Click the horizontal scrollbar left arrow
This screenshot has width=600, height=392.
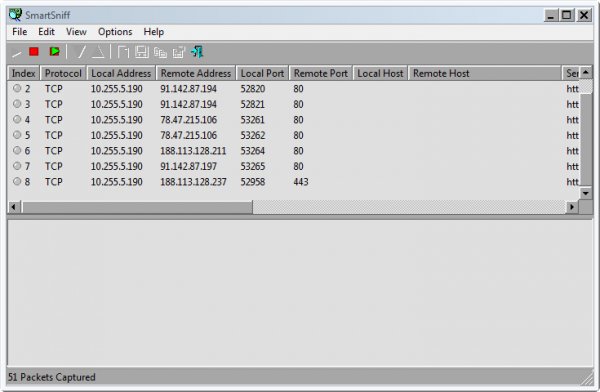[x=14, y=207]
